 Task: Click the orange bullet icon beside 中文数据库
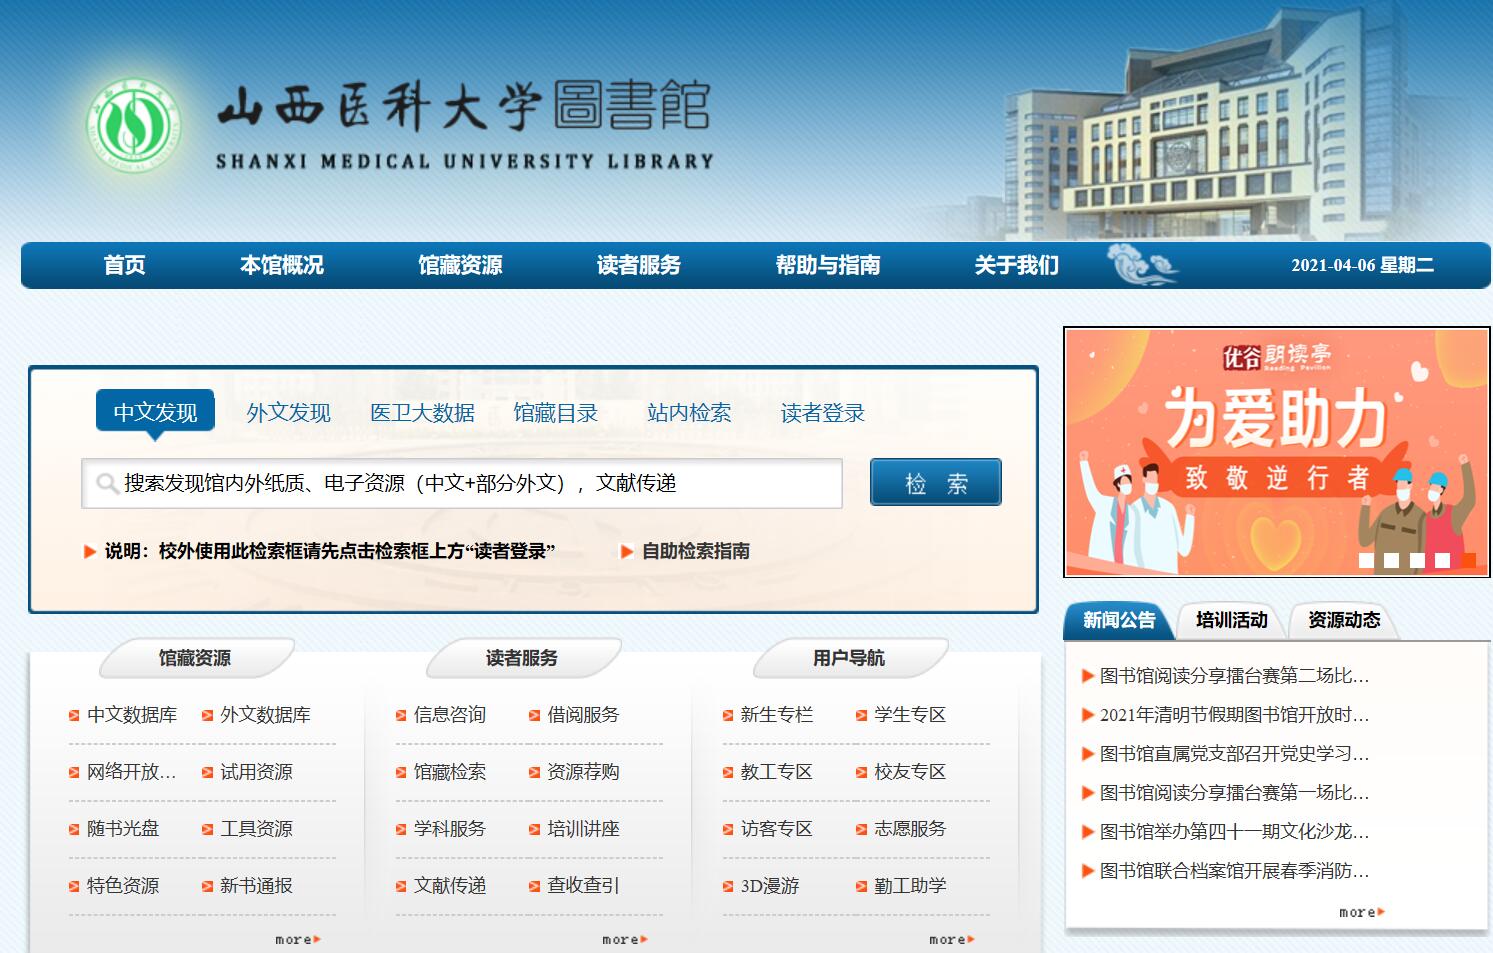(74, 716)
